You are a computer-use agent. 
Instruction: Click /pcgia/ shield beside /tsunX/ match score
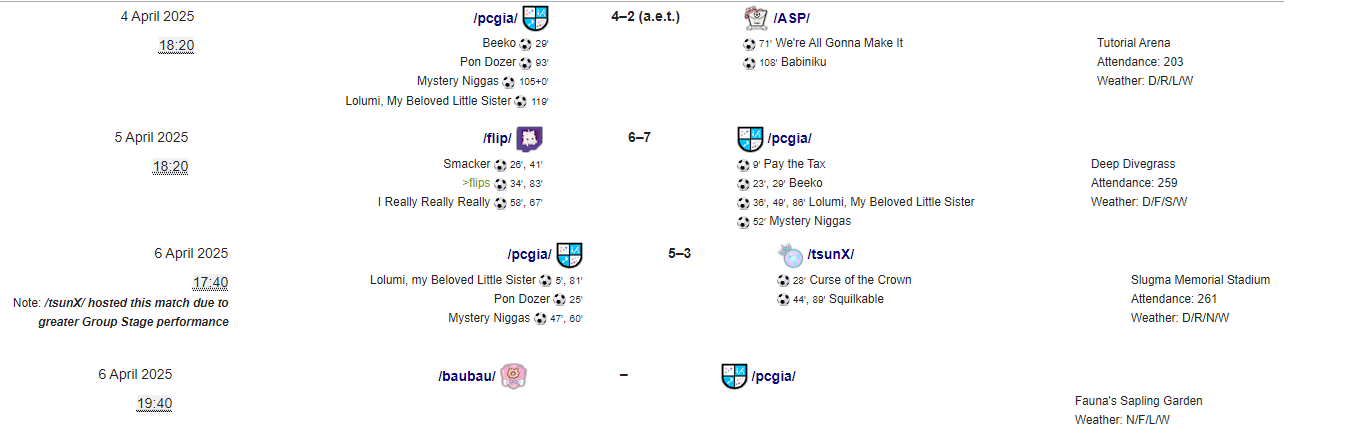(569, 254)
